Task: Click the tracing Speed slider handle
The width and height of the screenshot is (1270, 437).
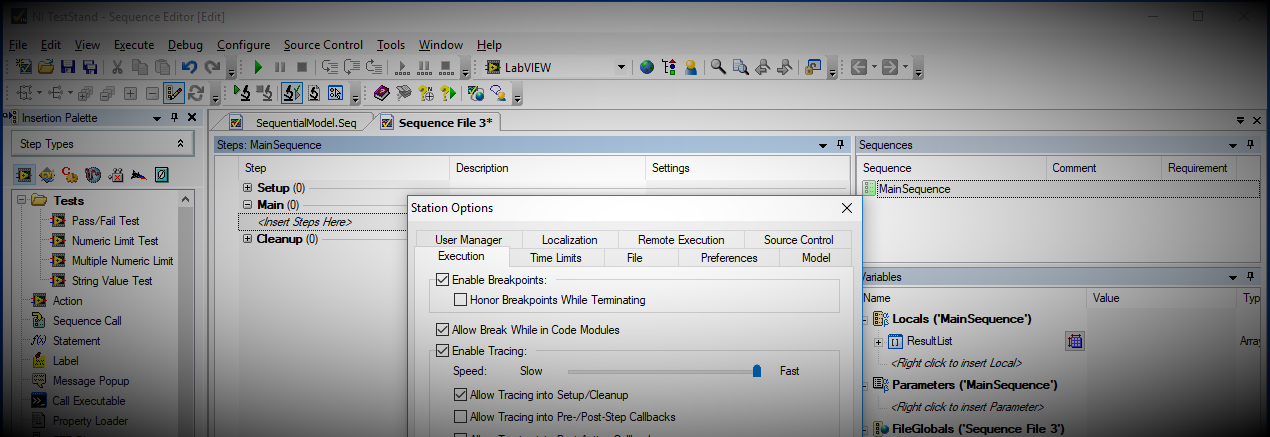Action: point(757,371)
